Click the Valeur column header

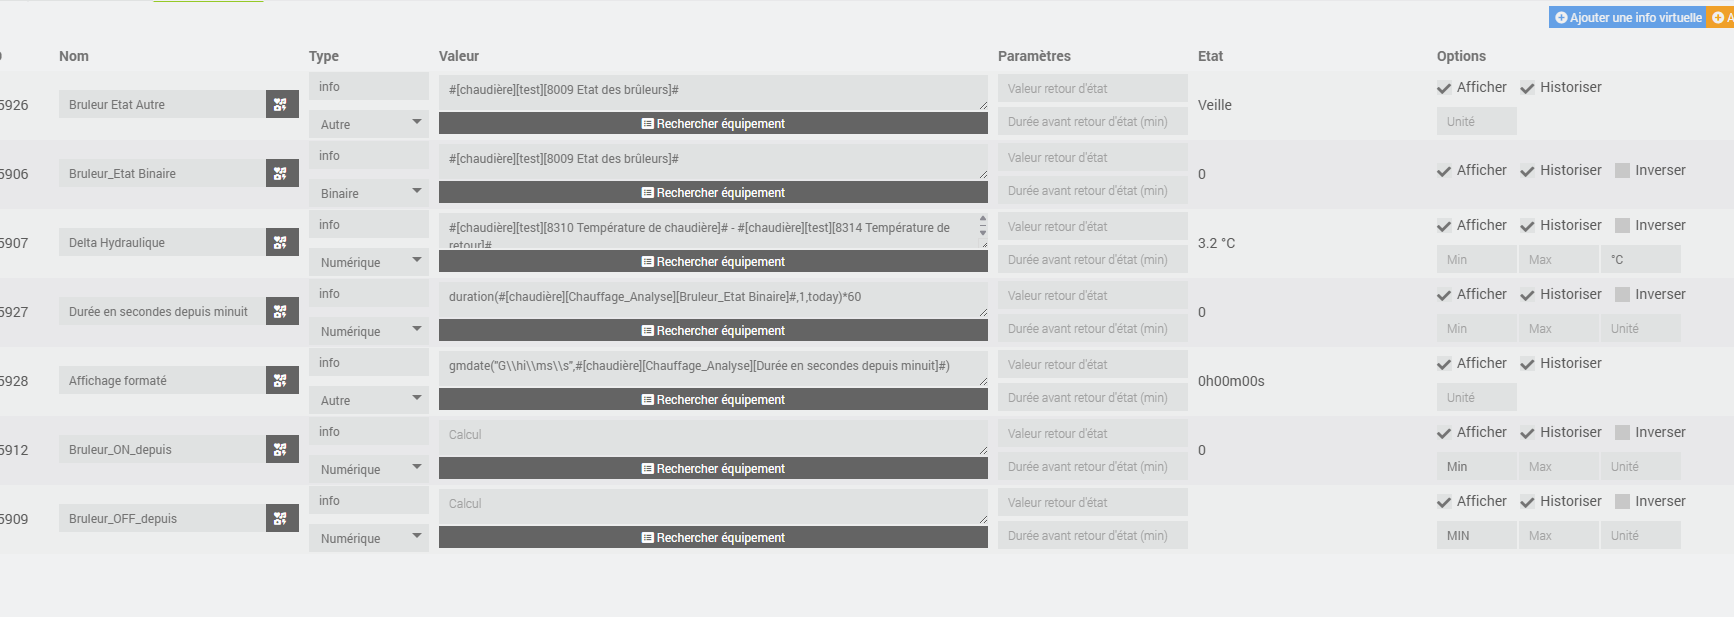pos(459,56)
